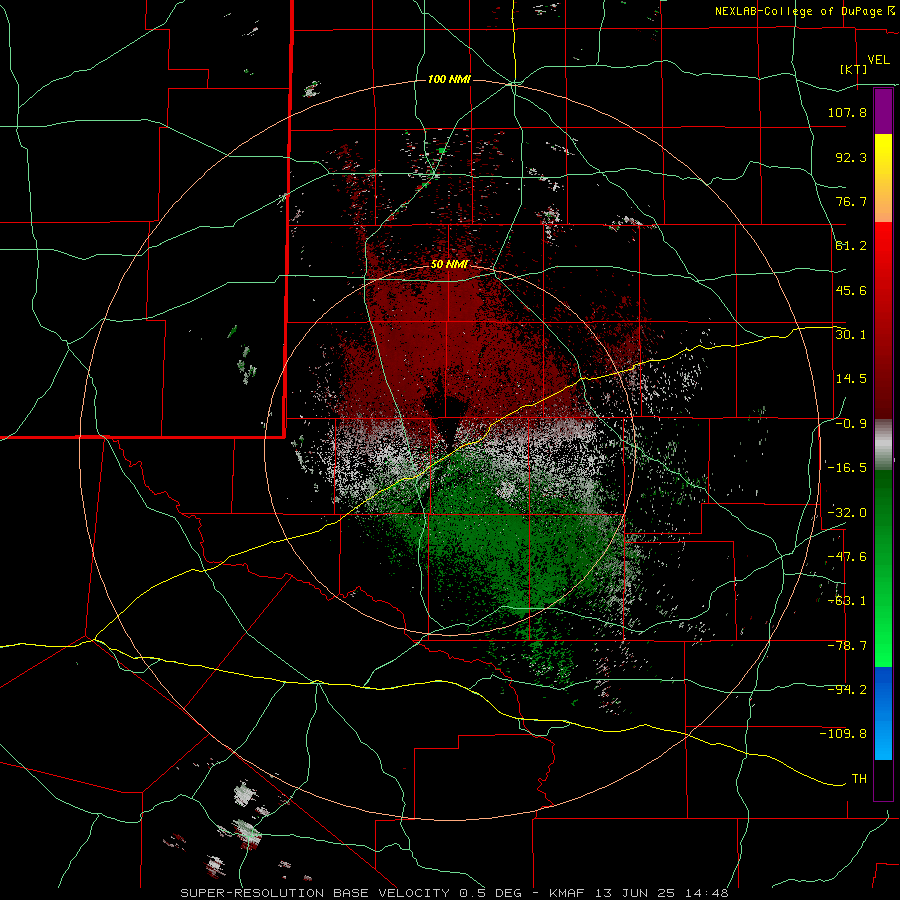The height and width of the screenshot is (900, 900).
Task: Click the 50 NMI range ring label
Action: [x=449, y=265]
